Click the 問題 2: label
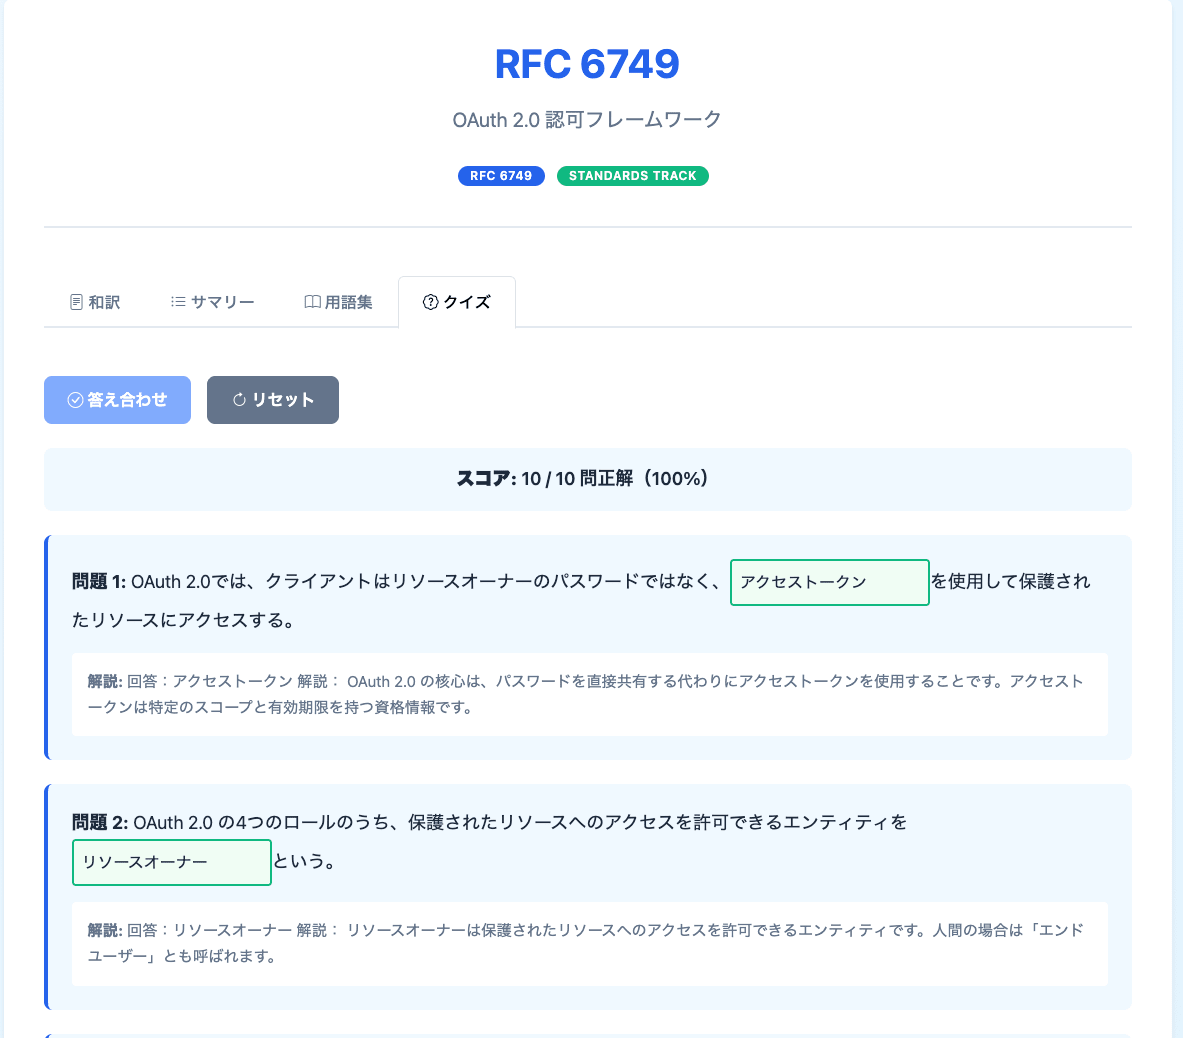 100,822
